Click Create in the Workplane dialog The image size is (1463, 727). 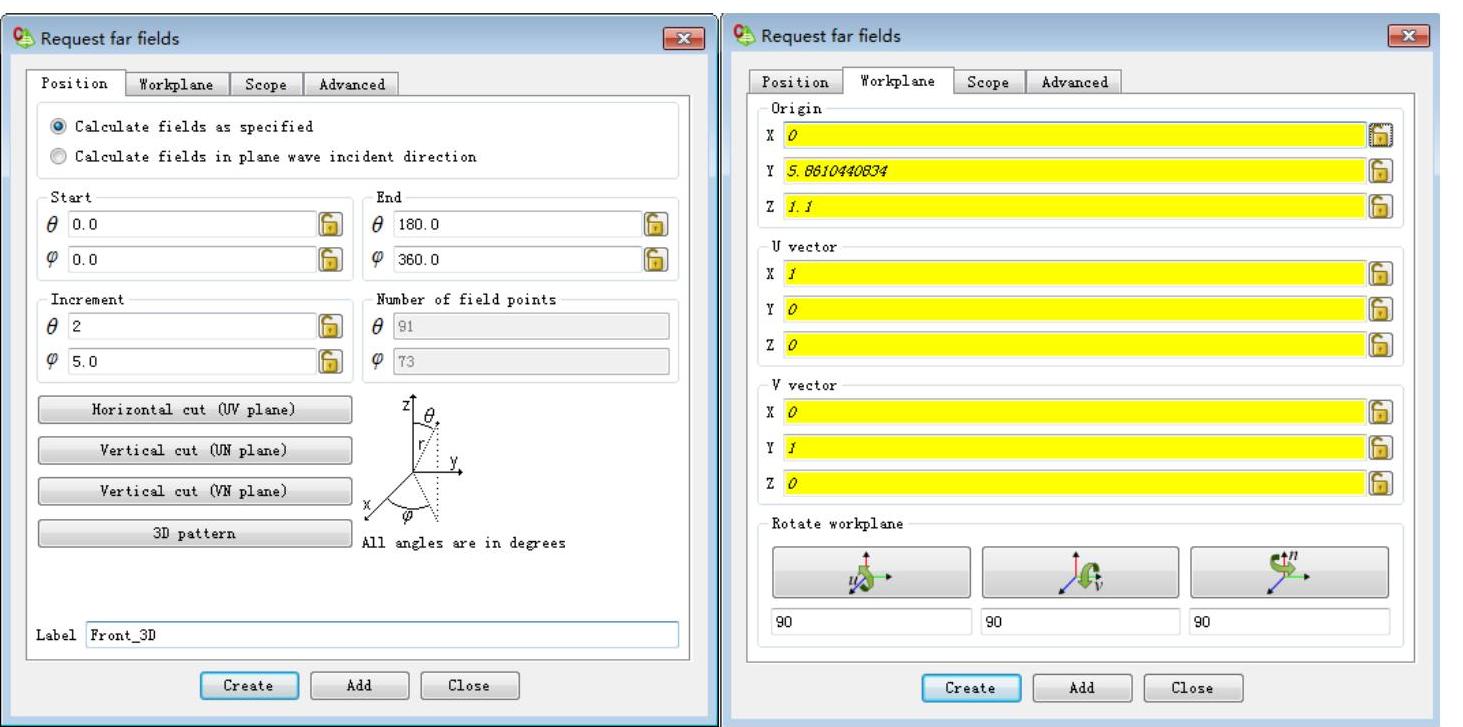(971, 688)
